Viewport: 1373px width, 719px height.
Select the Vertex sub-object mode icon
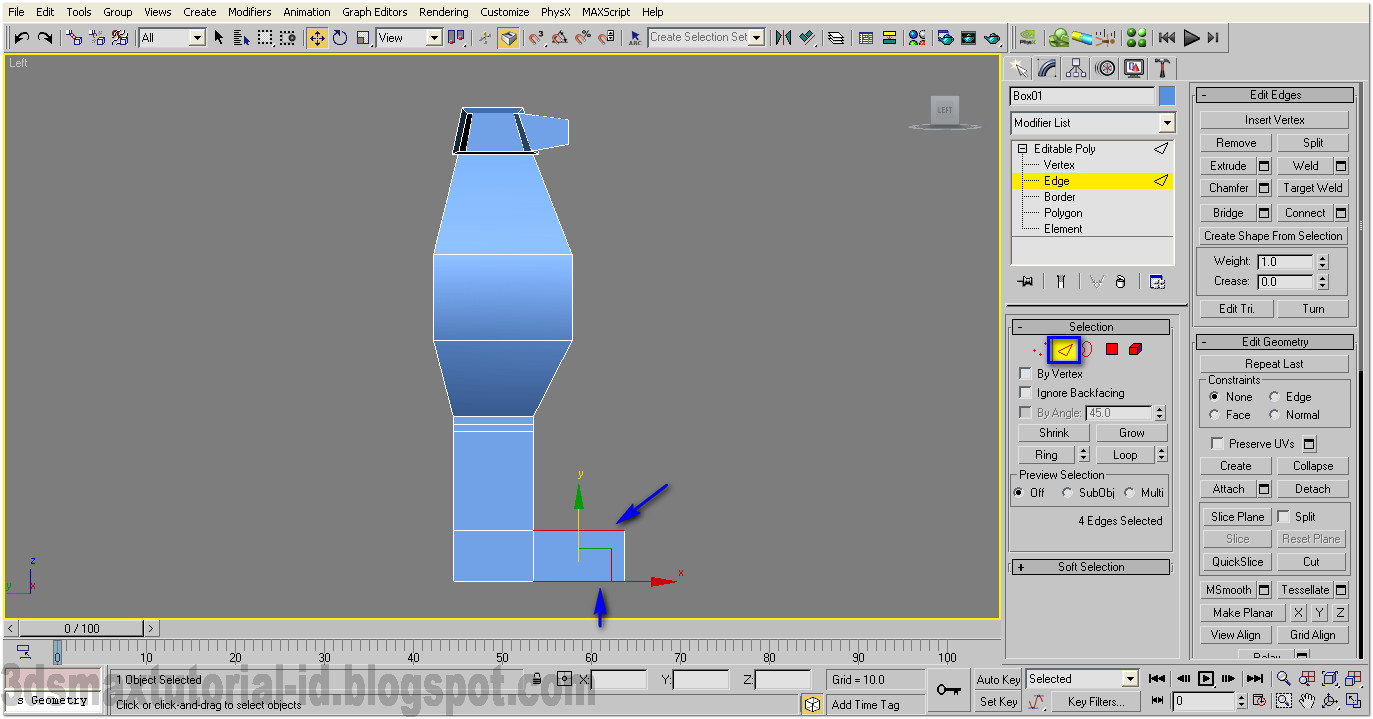point(1039,349)
